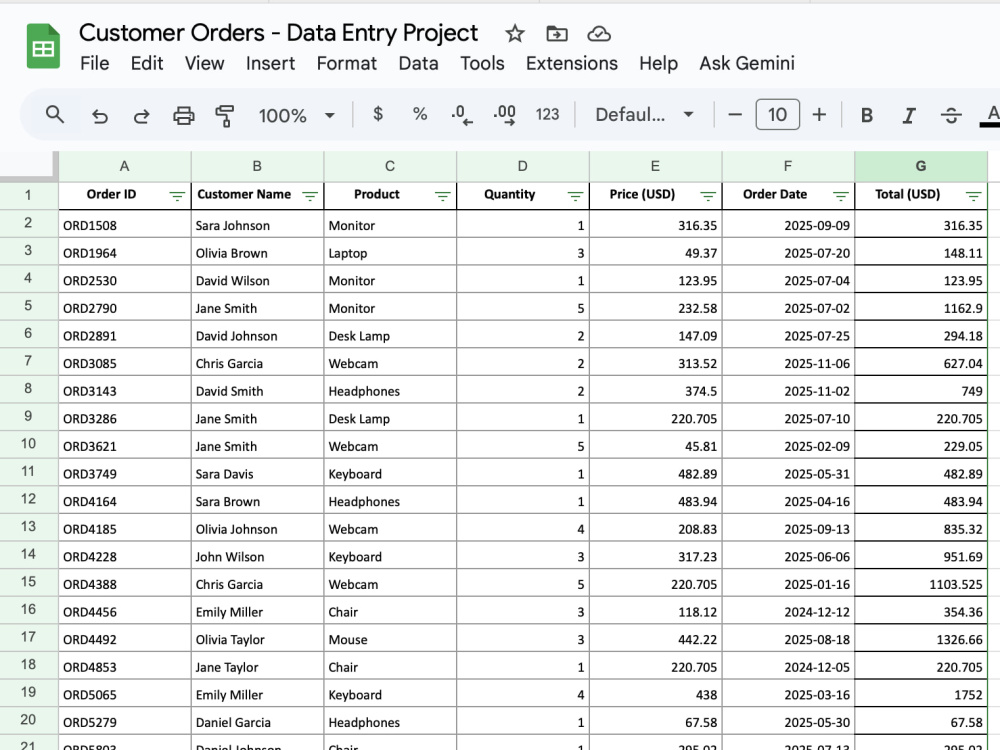1000x750 pixels.
Task: Format as percent
Action: (x=420, y=114)
